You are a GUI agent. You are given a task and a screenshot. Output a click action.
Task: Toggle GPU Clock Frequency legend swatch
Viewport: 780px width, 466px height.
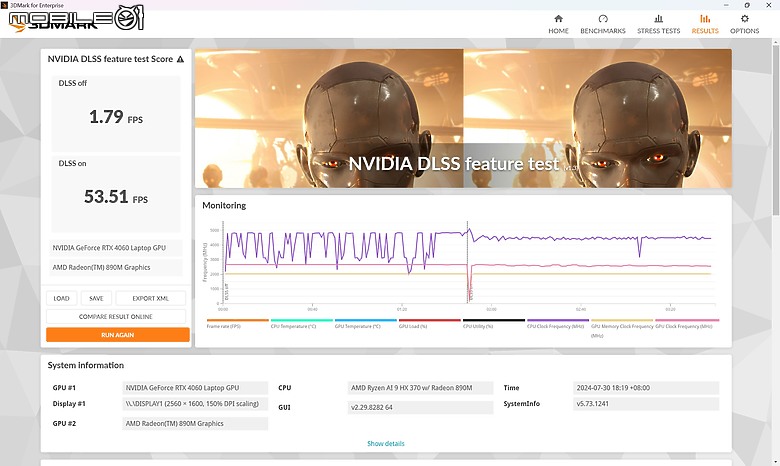coord(687,320)
